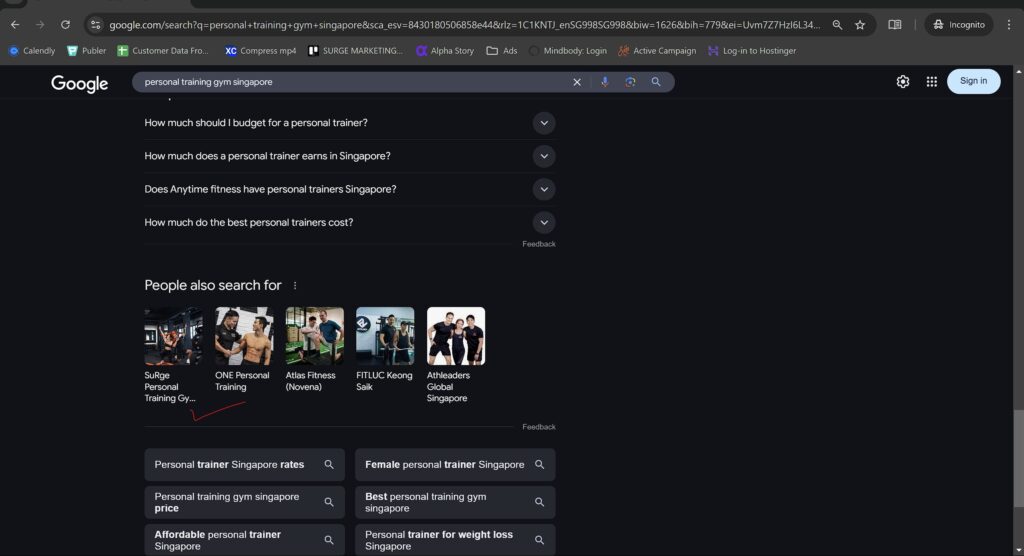1024x556 pixels.
Task: Click the Sign in button
Action: [x=973, y=81]
